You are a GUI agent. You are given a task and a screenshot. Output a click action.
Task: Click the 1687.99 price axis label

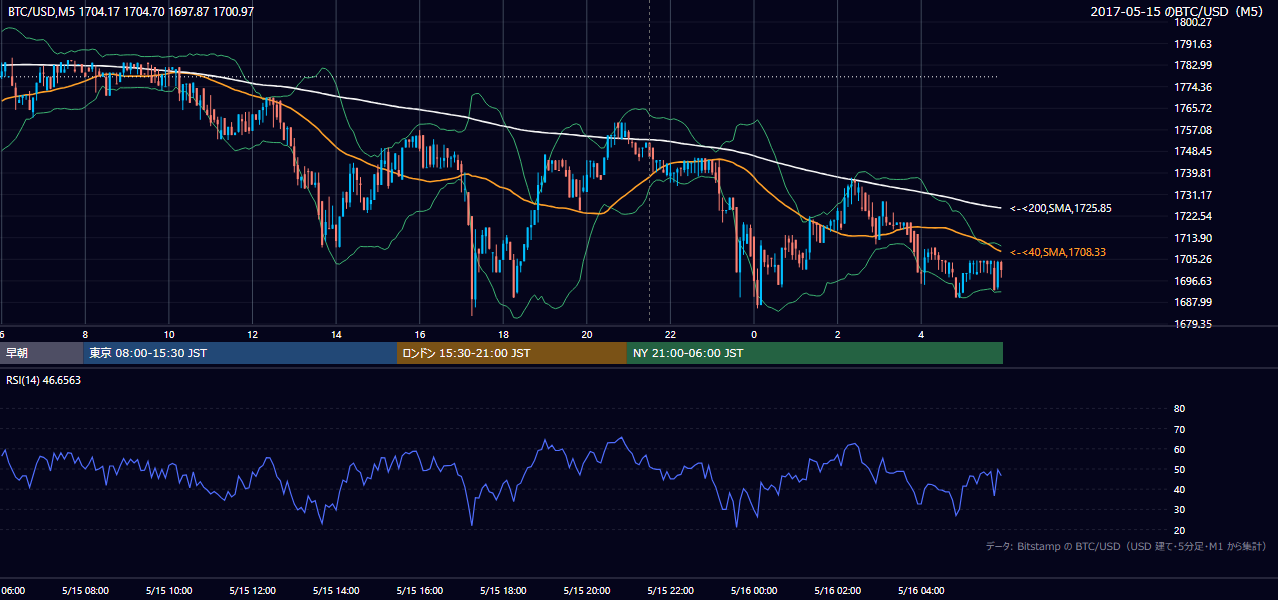1193,302
